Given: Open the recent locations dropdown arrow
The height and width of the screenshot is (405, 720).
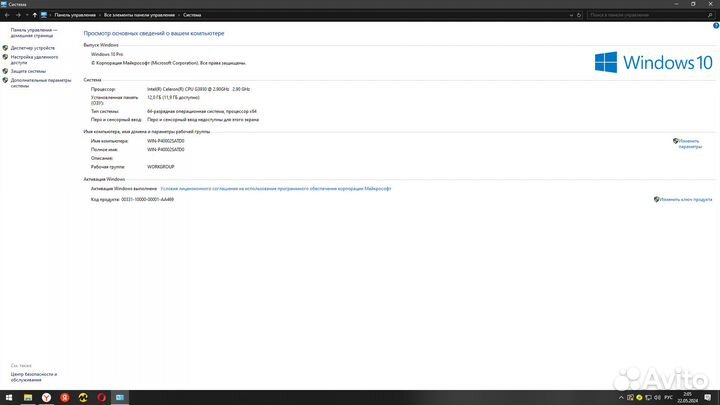Looking at the screenshot, I should 27,15.
